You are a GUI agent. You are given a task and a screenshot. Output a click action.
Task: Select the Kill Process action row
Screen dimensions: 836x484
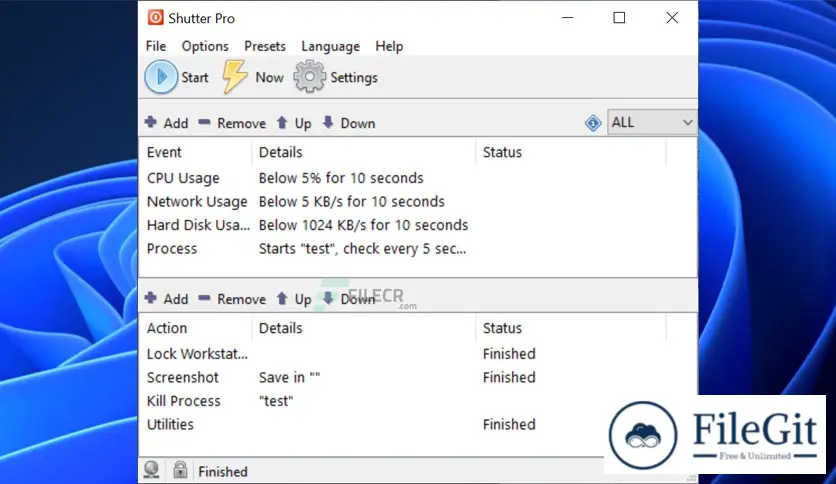pyautogui.click(x=418, y=401)
